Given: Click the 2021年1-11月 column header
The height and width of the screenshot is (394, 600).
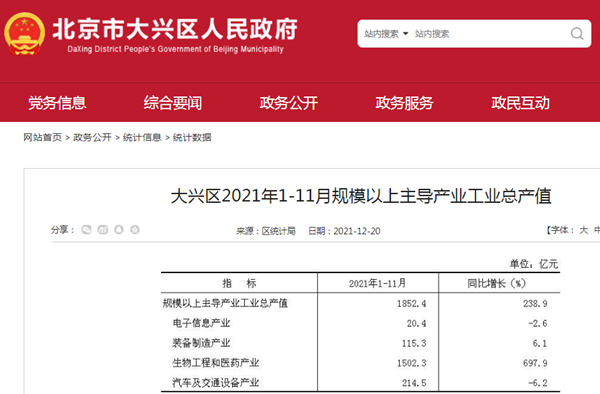Looking at the screenshot, I should (x=377, y=283).
